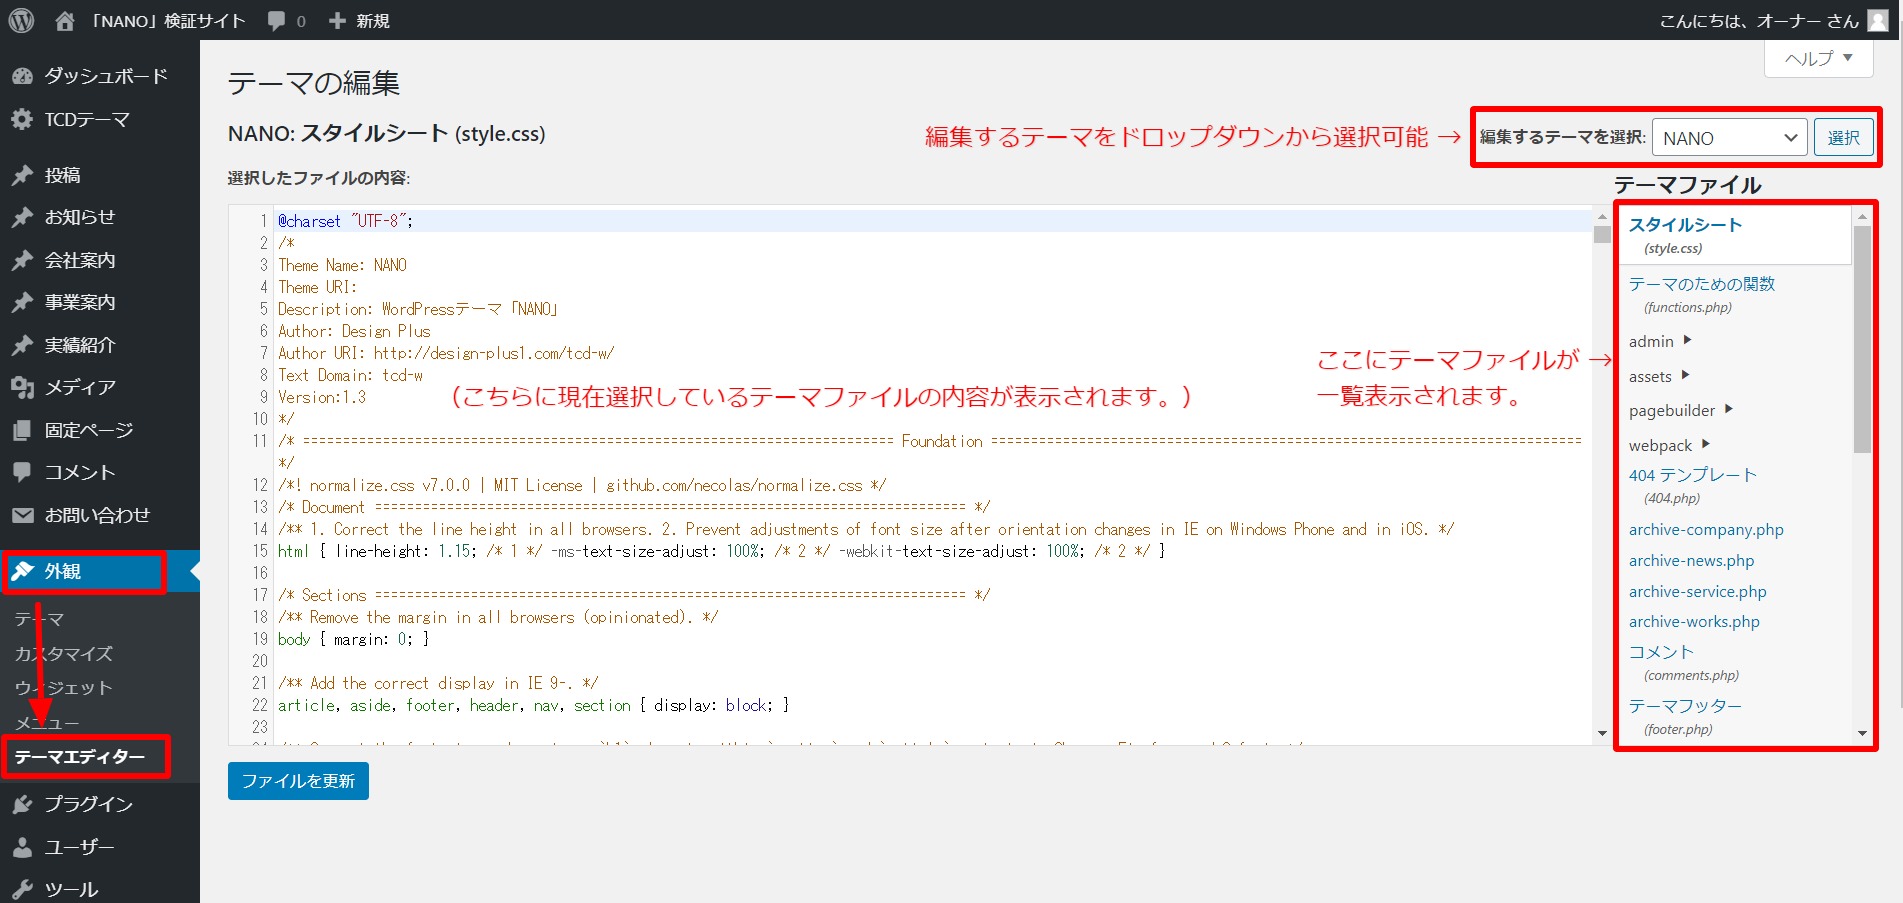Screen dimensions: 1903x903
Task: Open the テーマ submenu item
Action: pos(40,619)
